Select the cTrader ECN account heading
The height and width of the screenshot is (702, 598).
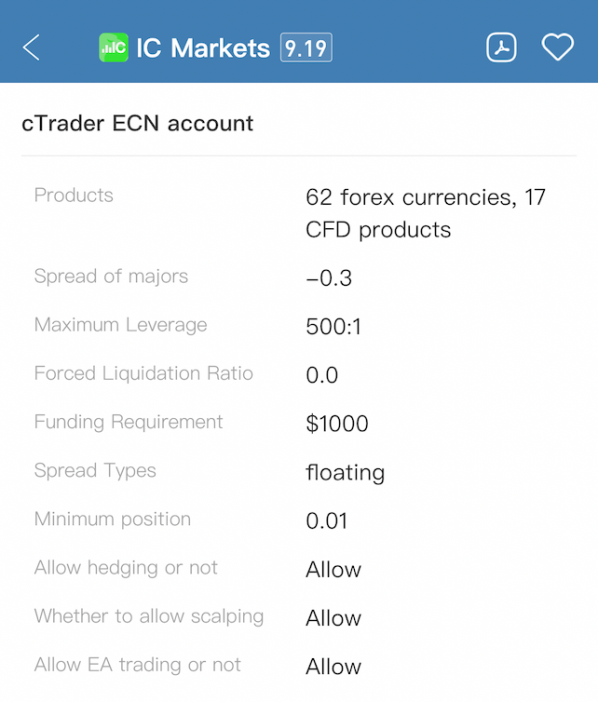[x=137, y=124]
